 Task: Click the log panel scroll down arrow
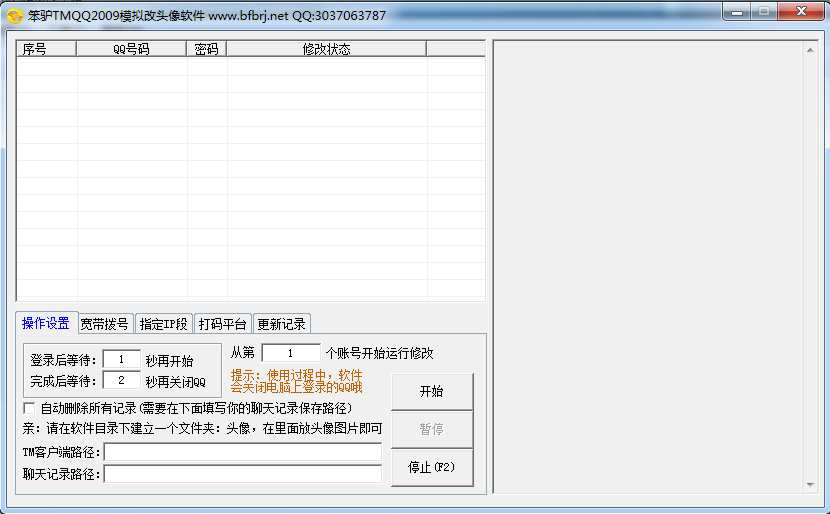tap(810, 485)
